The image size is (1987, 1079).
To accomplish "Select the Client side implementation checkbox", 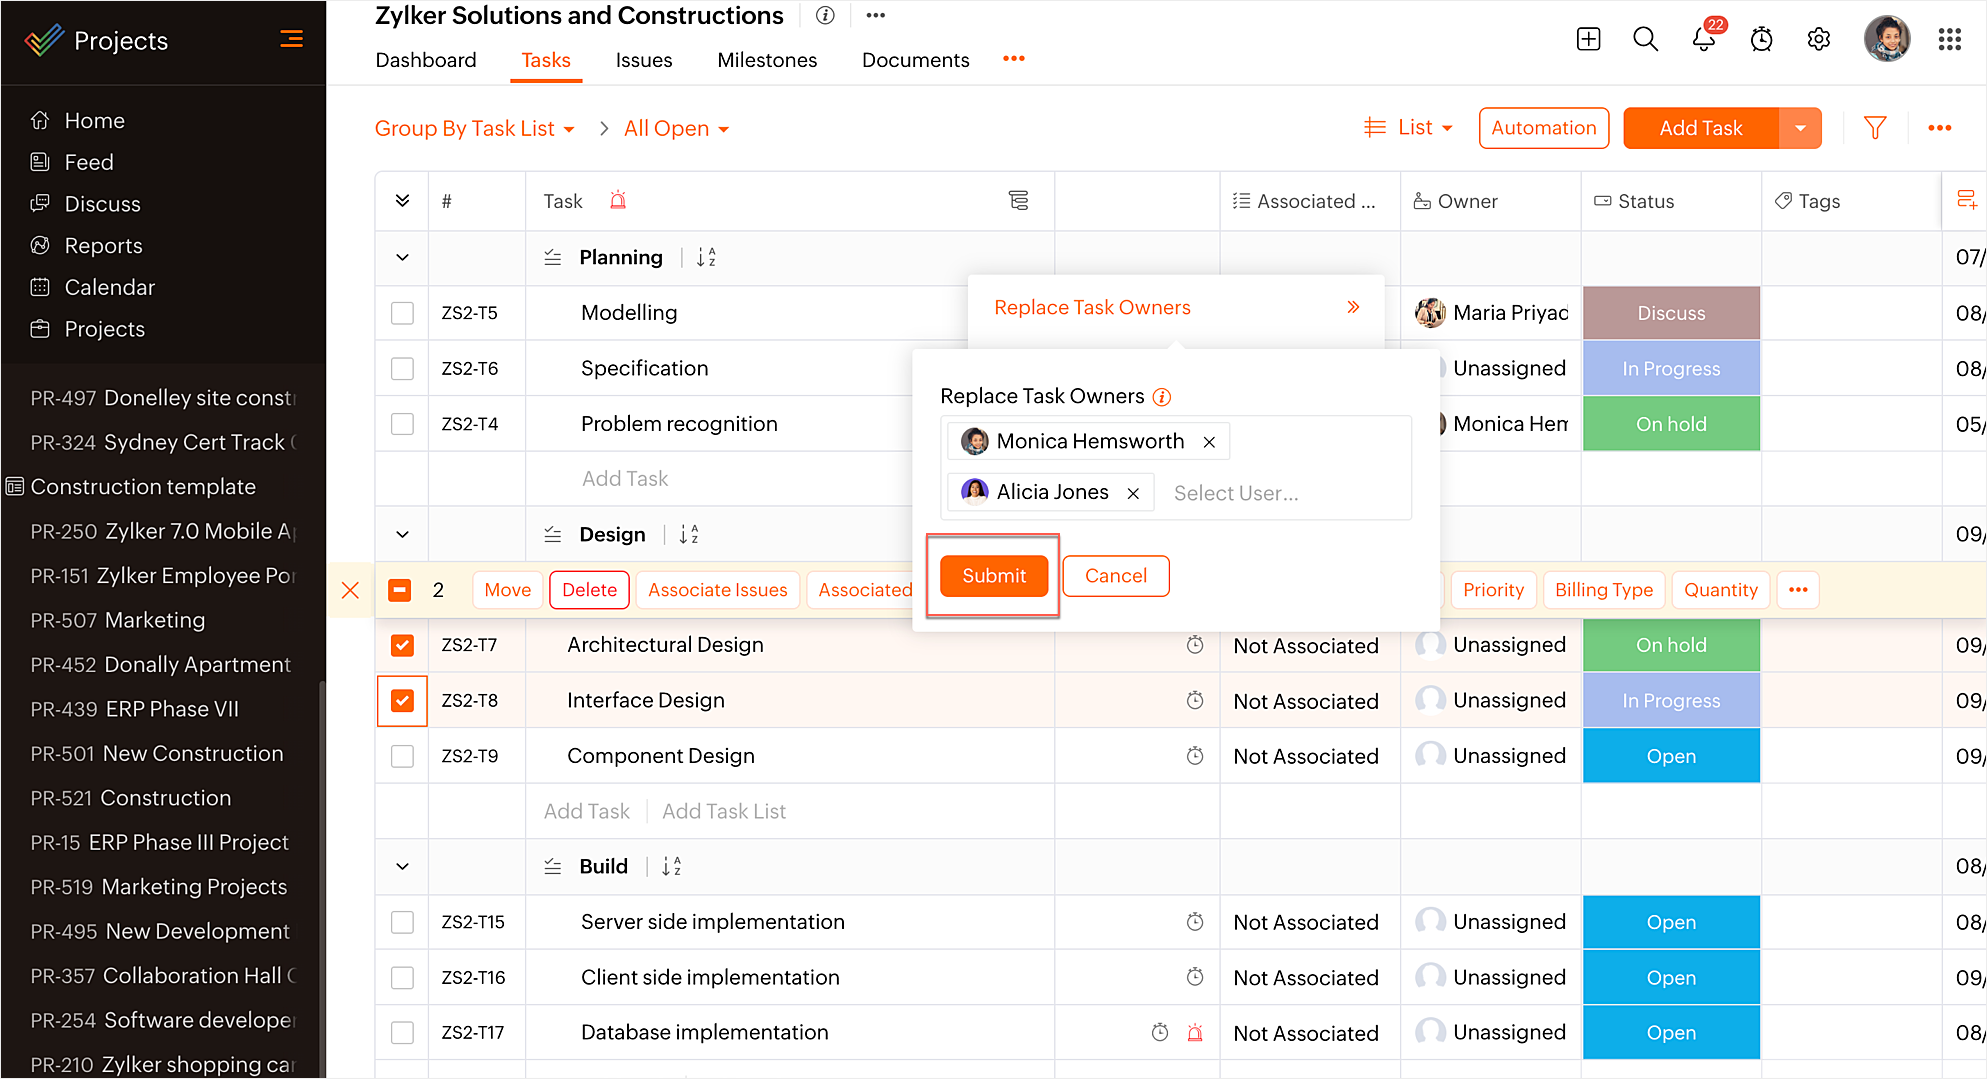I will tap(402, 977).
